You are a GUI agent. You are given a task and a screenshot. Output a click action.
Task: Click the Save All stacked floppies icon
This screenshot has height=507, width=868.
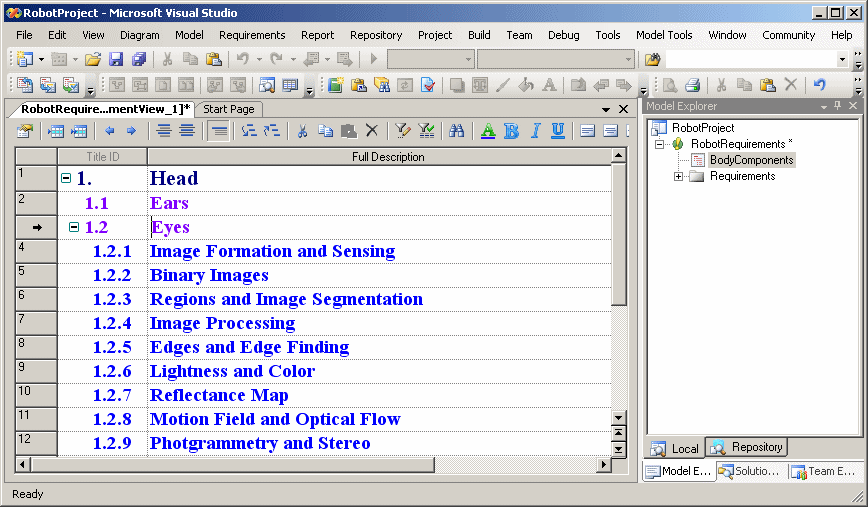pos(138,59)
